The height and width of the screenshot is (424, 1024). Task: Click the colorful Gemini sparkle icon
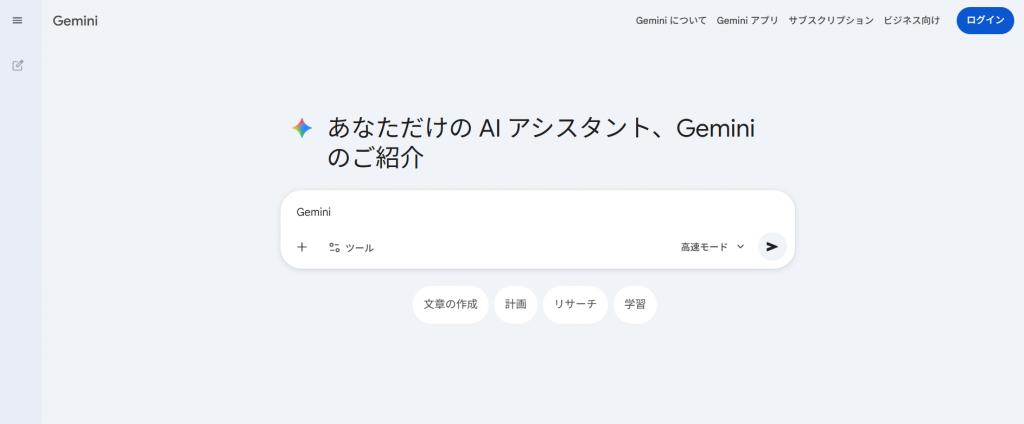coord(302,128)
